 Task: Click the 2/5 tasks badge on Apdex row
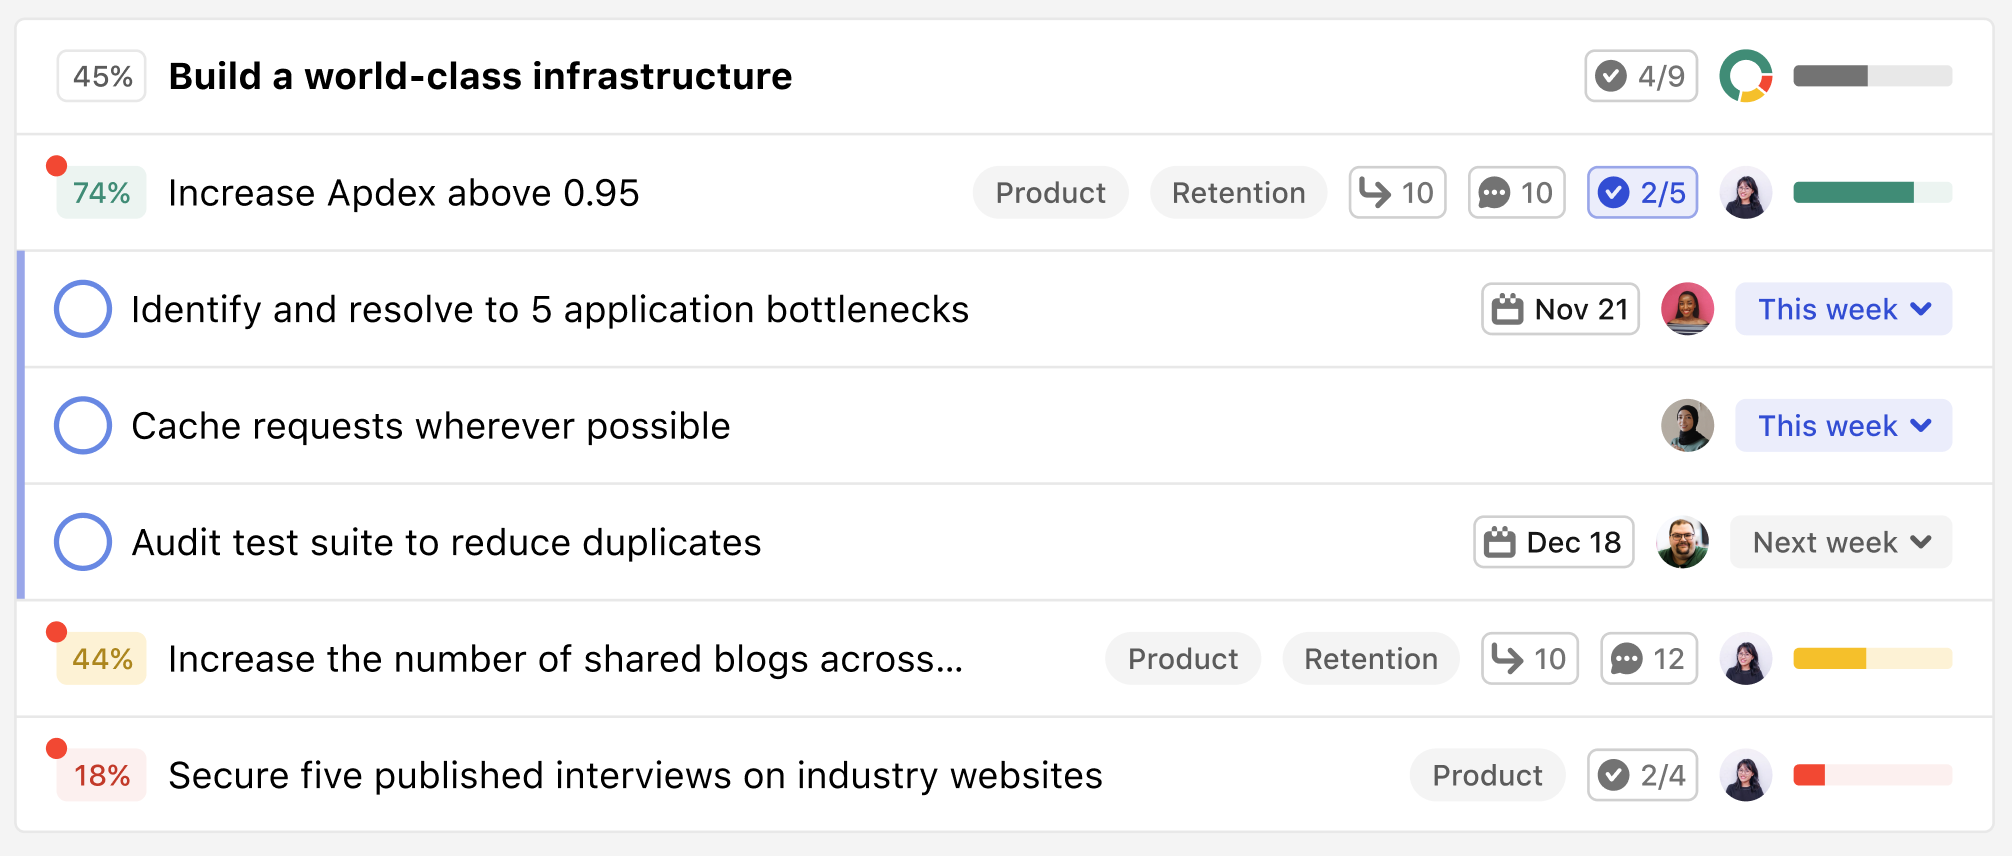pyautogui.click(x=1642, y=193)
